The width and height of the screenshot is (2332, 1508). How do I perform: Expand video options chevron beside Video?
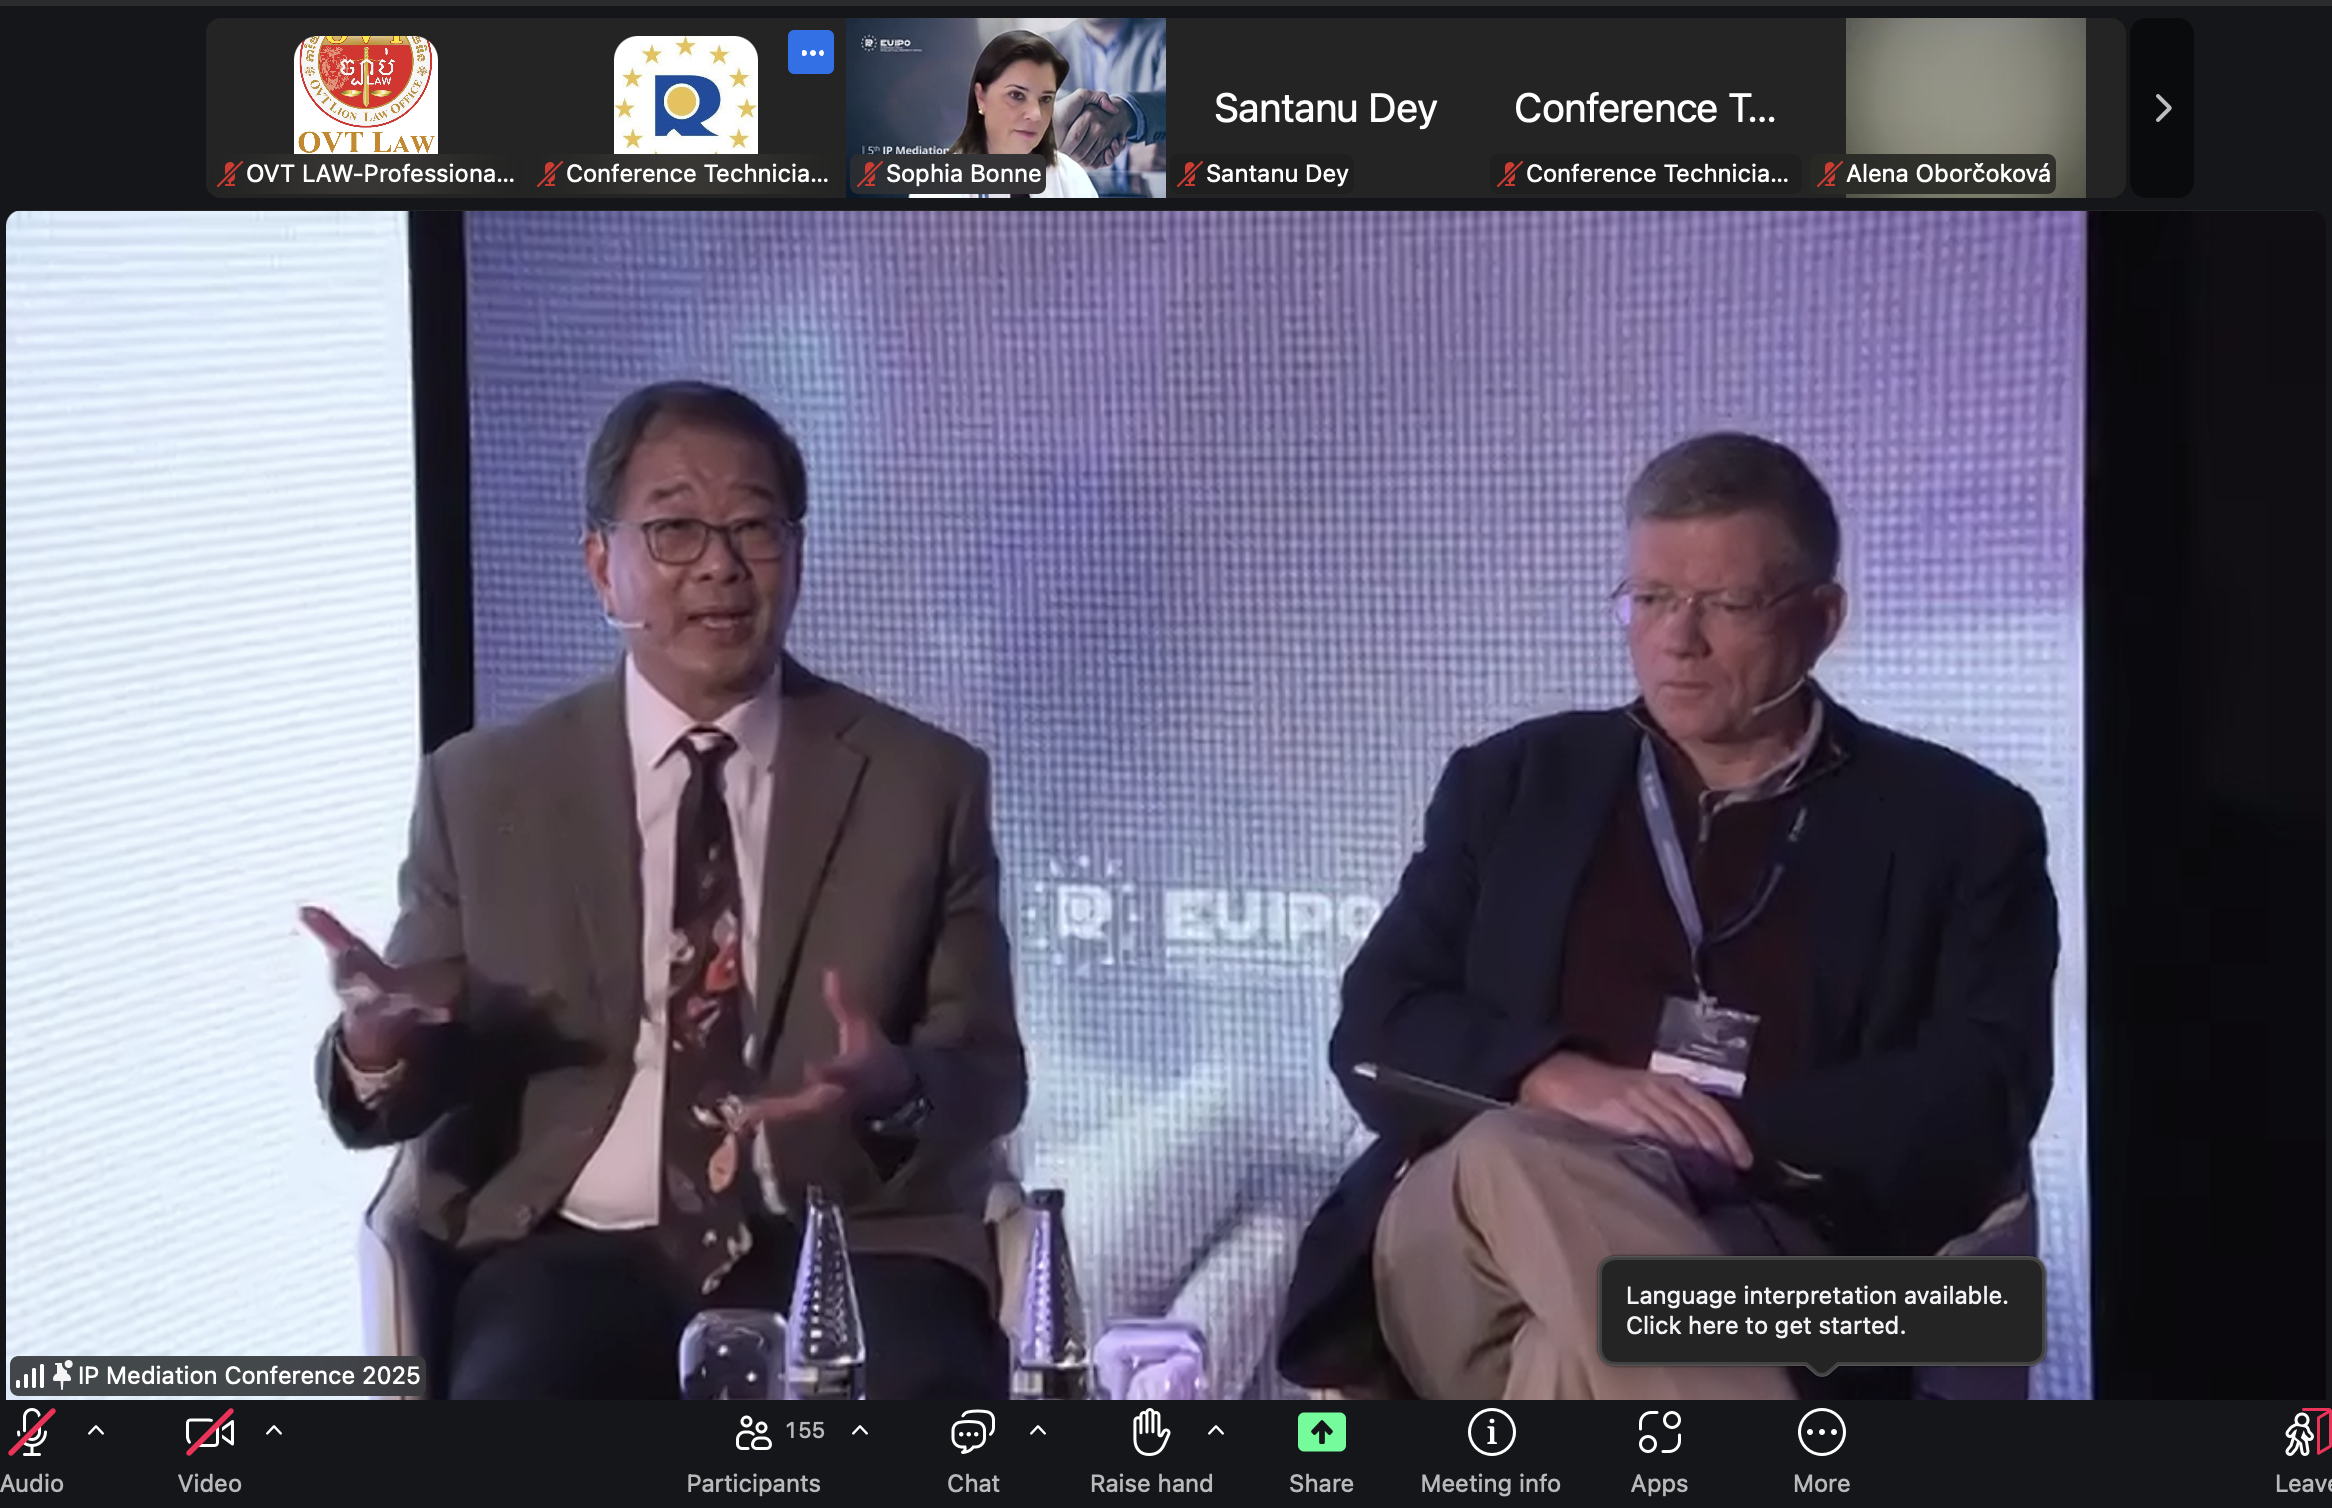click(x=274, y=1431)
